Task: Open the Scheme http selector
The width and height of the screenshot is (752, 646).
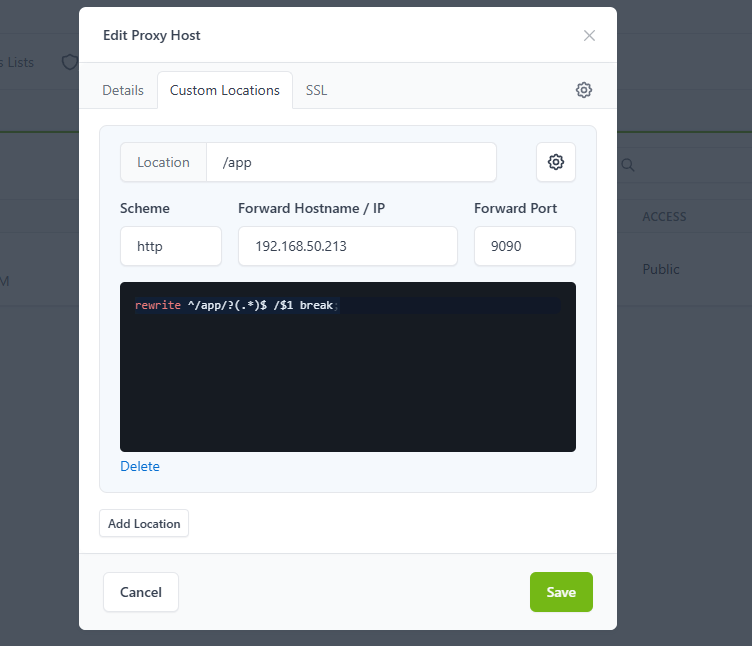Action: 171,246
